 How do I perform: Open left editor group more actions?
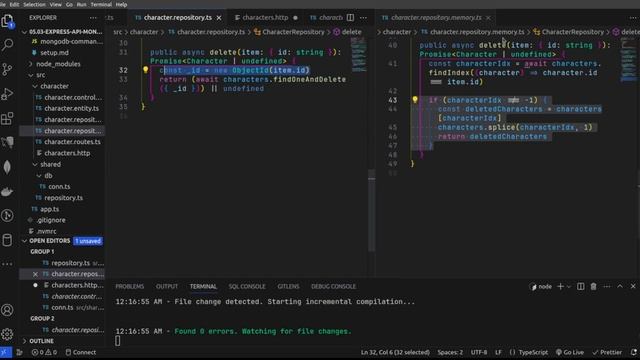click(x=363, y=18)
